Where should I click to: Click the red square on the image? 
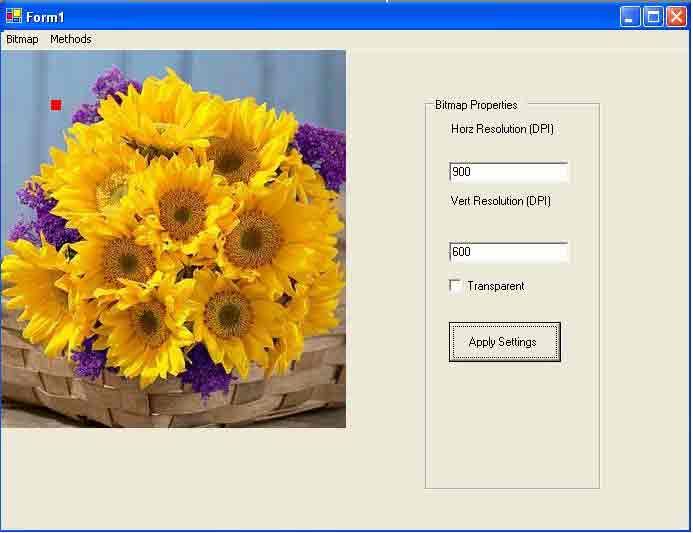click(x=56, y=105)
